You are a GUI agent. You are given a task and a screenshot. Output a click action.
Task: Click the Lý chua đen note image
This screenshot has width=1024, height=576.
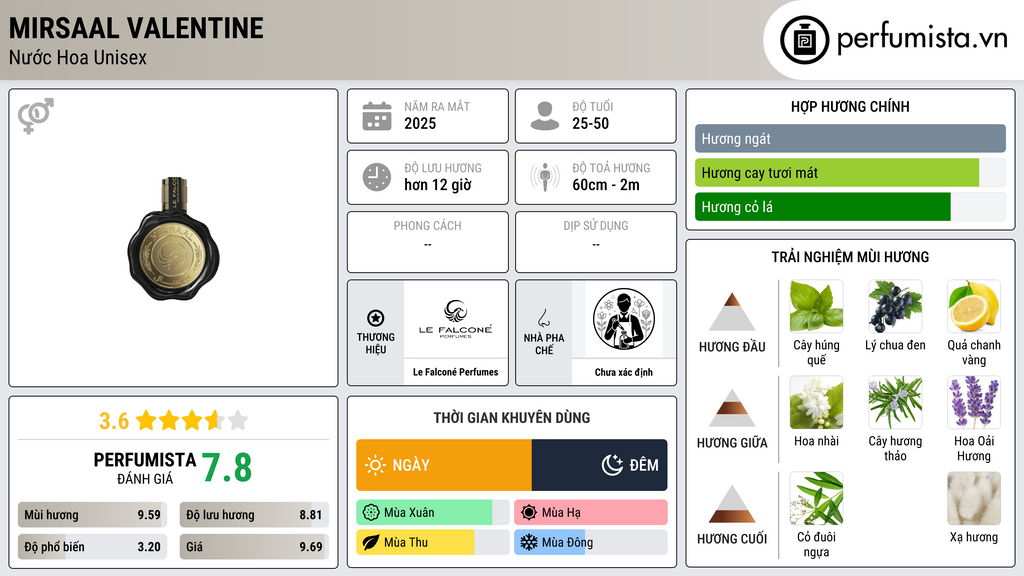(895, 306)
